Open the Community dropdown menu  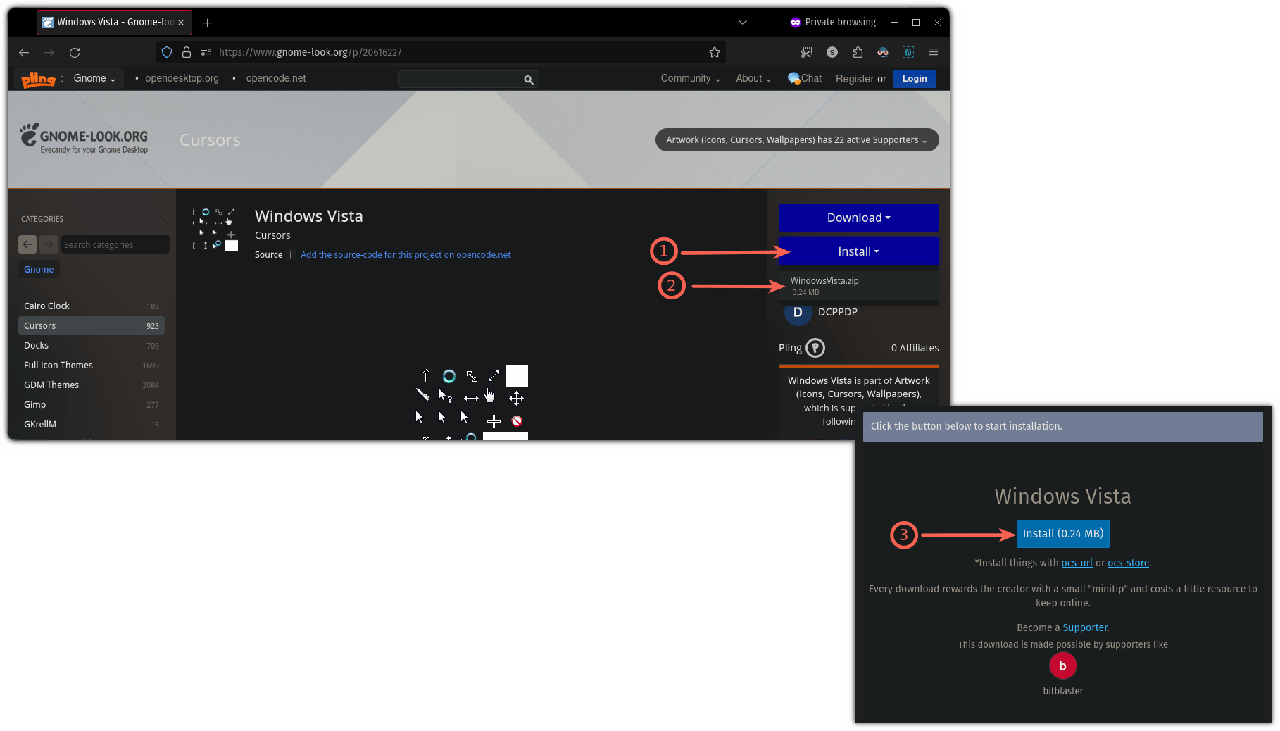pos(688,78)
